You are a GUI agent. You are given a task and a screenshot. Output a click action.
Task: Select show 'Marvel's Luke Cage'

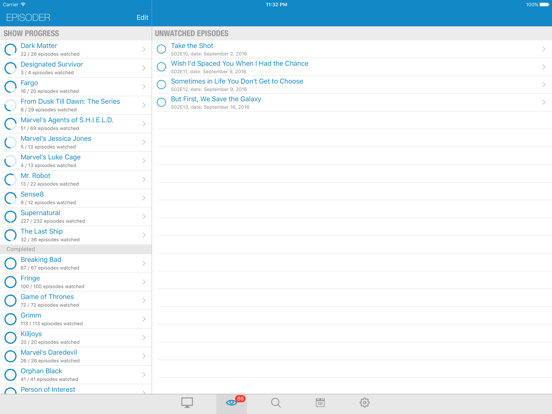[76, 161]
